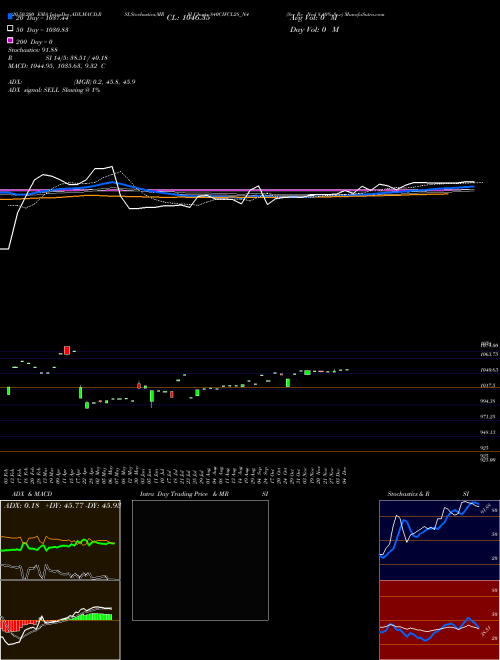Click the red RSI chart panel
The width and height of the screenshot is (500, 660).
439,620
